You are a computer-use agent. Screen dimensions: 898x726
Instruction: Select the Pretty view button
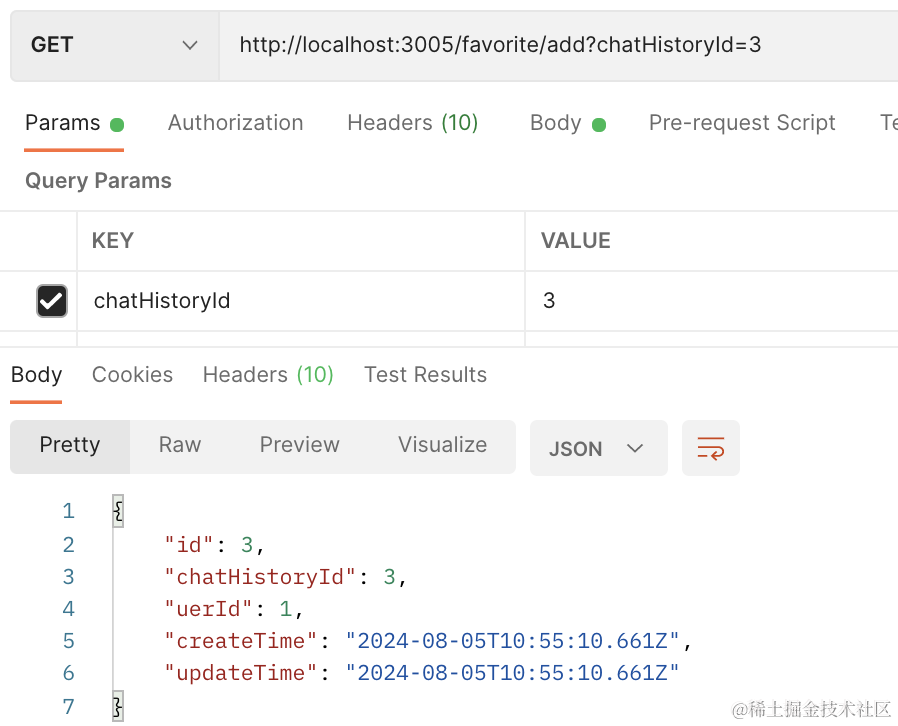[70, 445]
